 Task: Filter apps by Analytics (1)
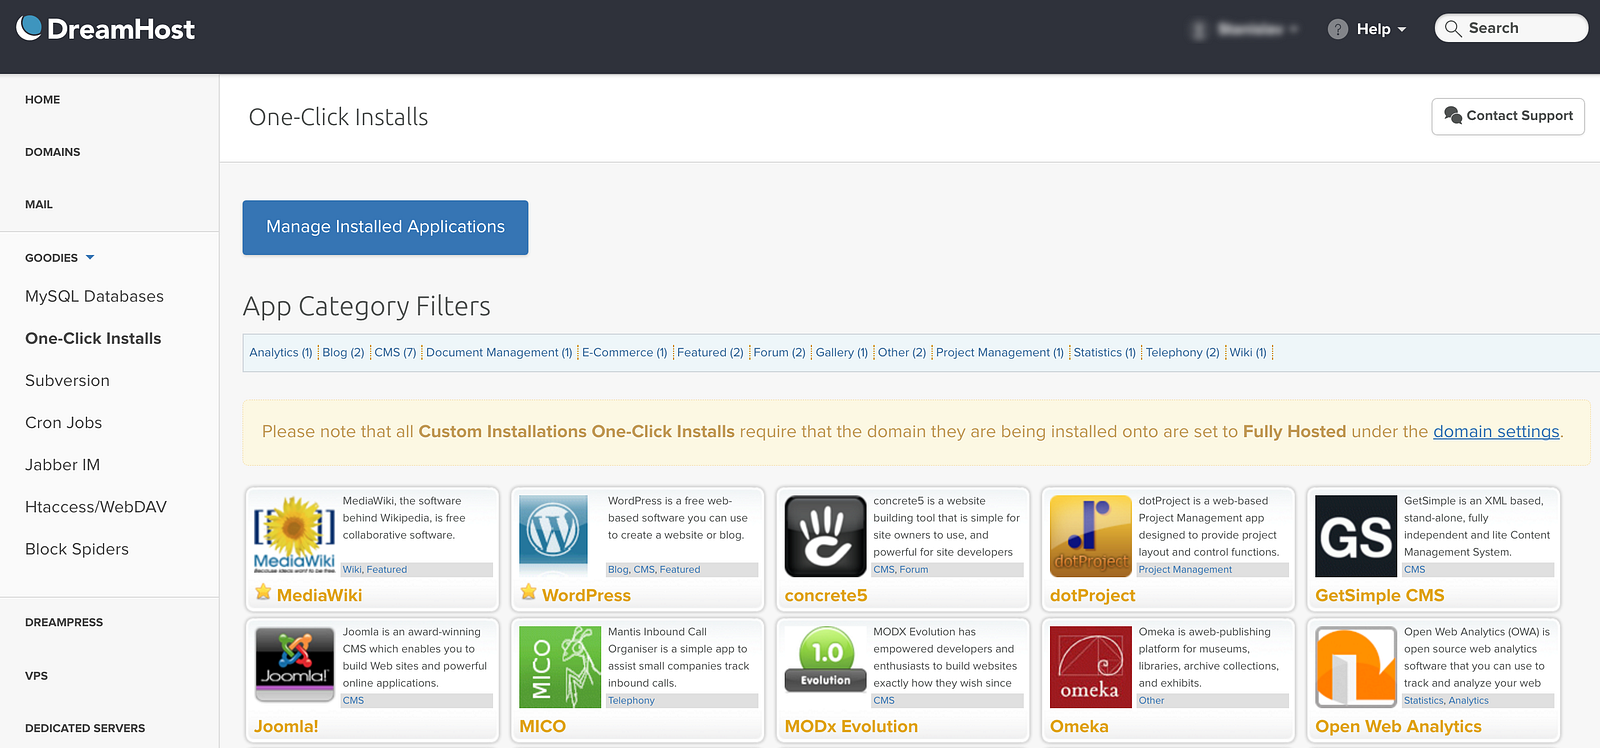(x=281, y=352)
